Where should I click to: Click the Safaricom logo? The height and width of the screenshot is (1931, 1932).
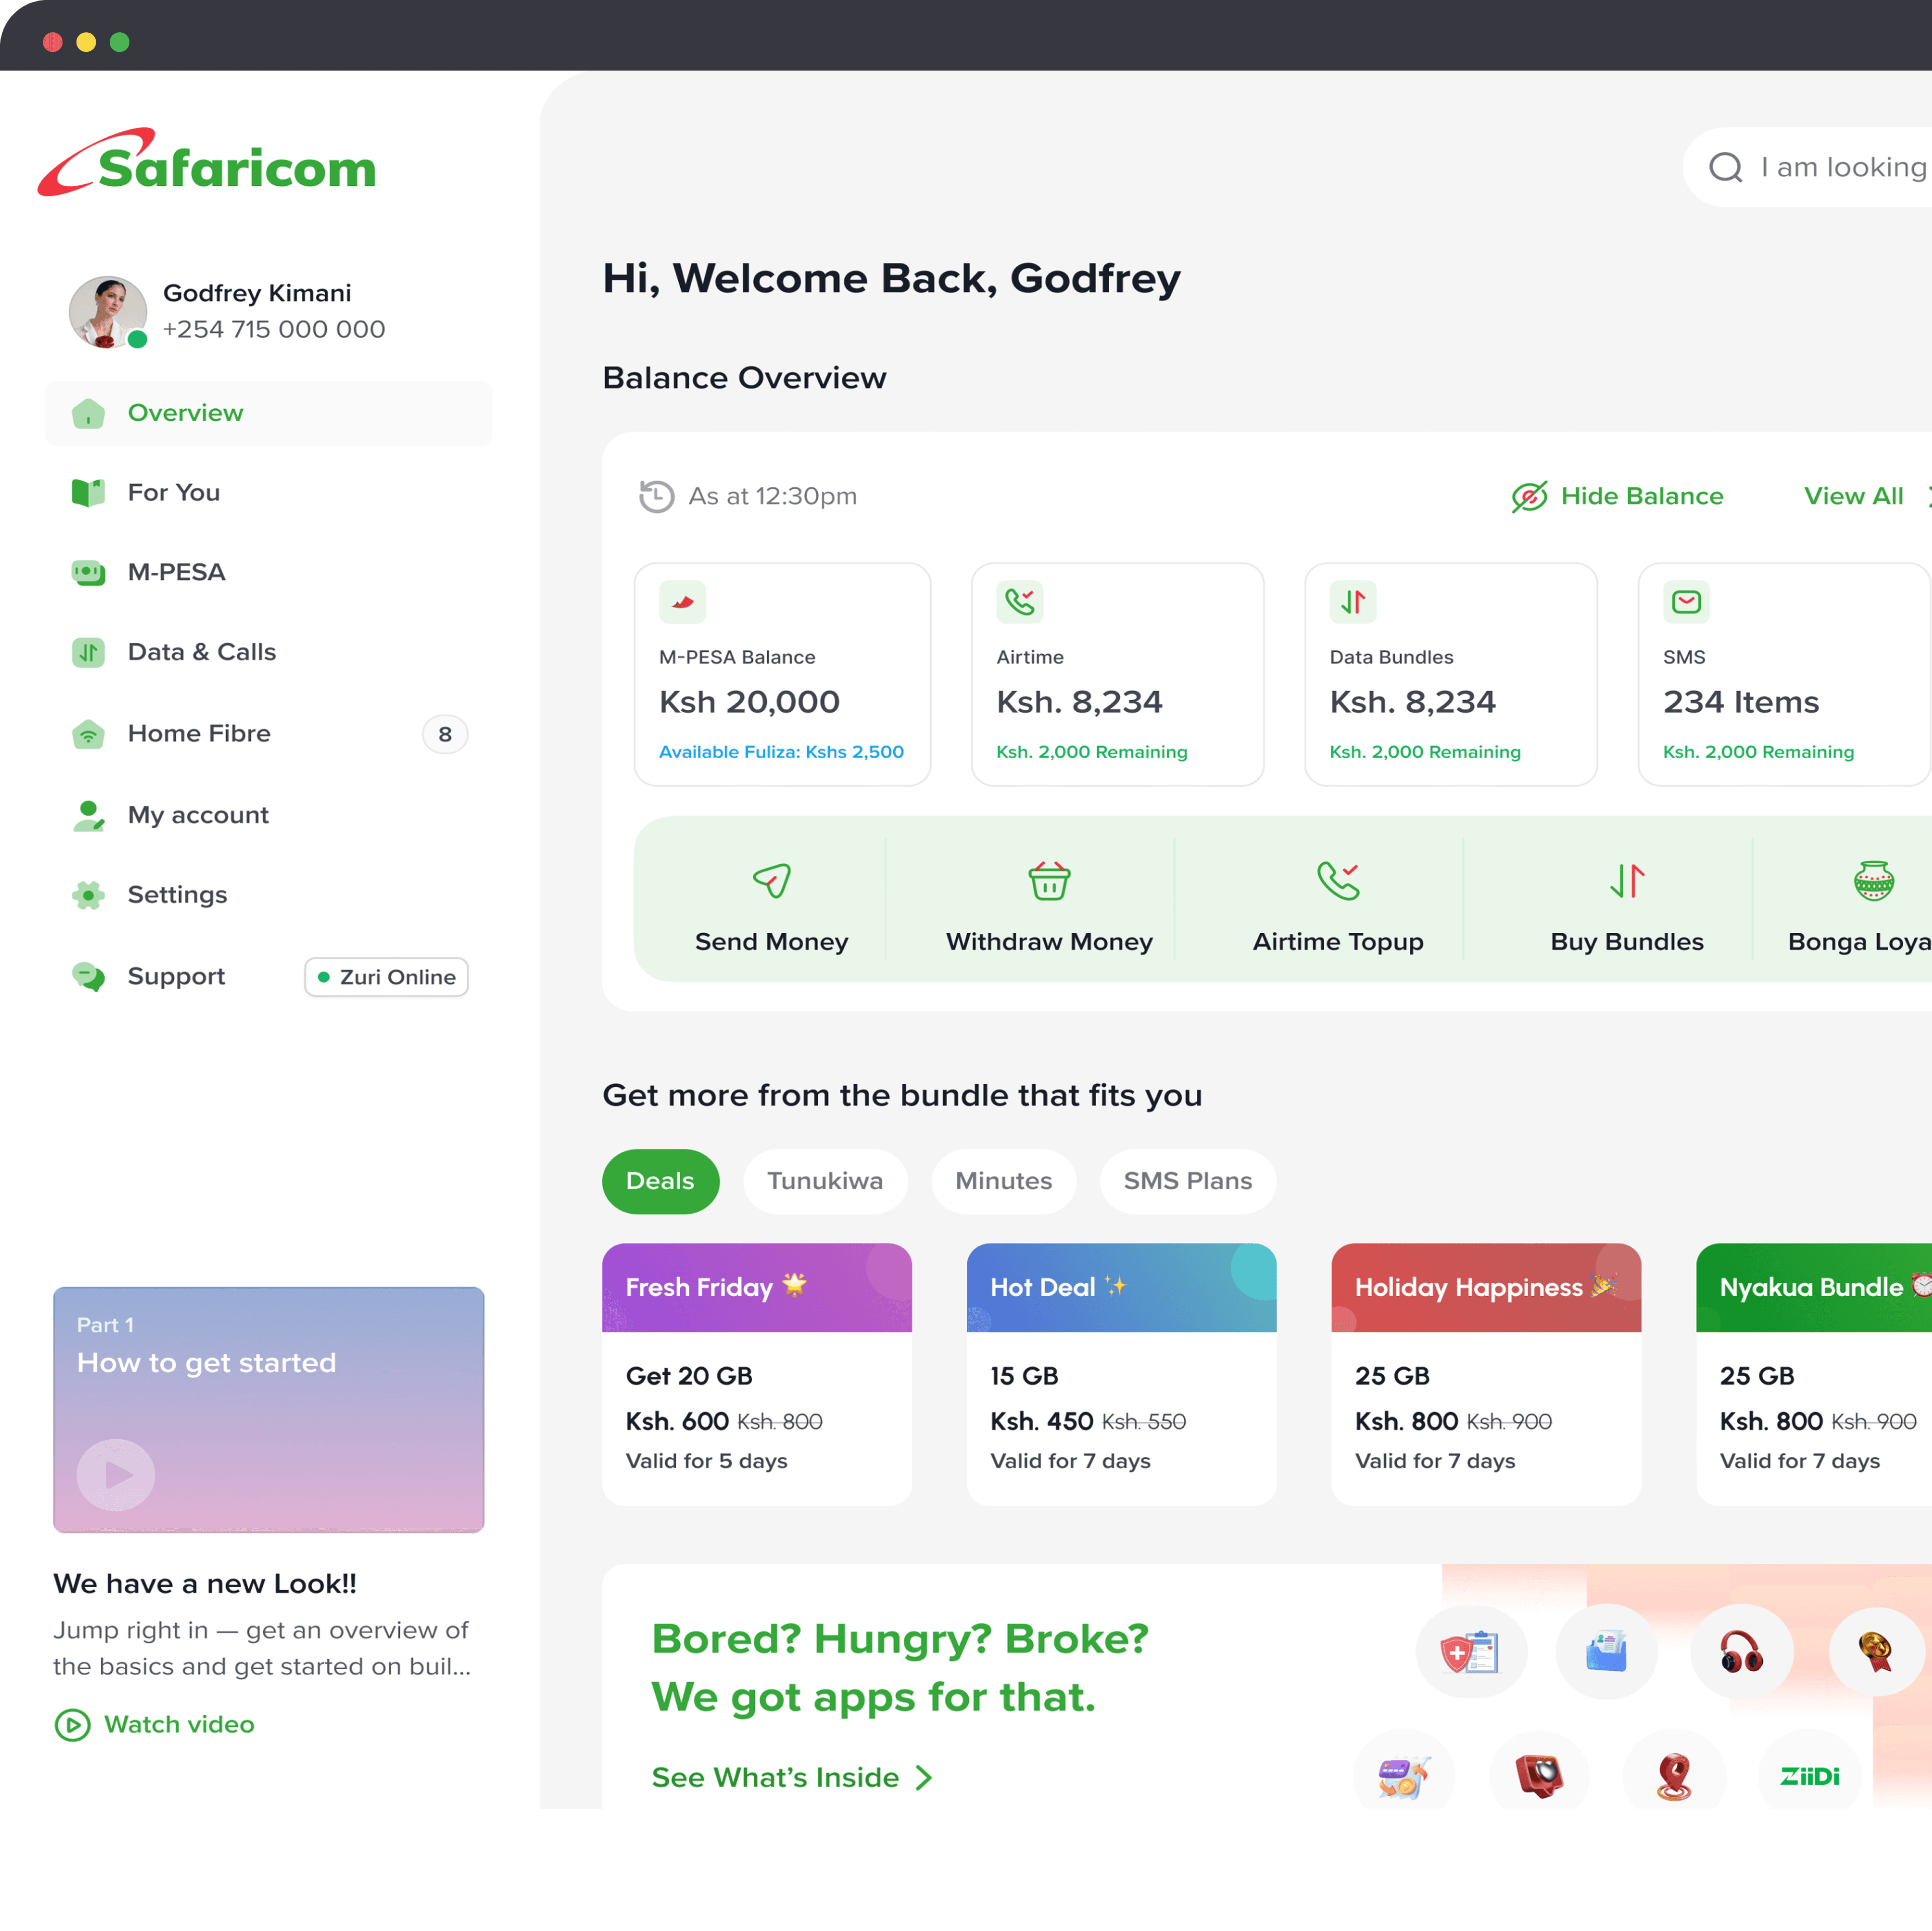click(207, 162)
